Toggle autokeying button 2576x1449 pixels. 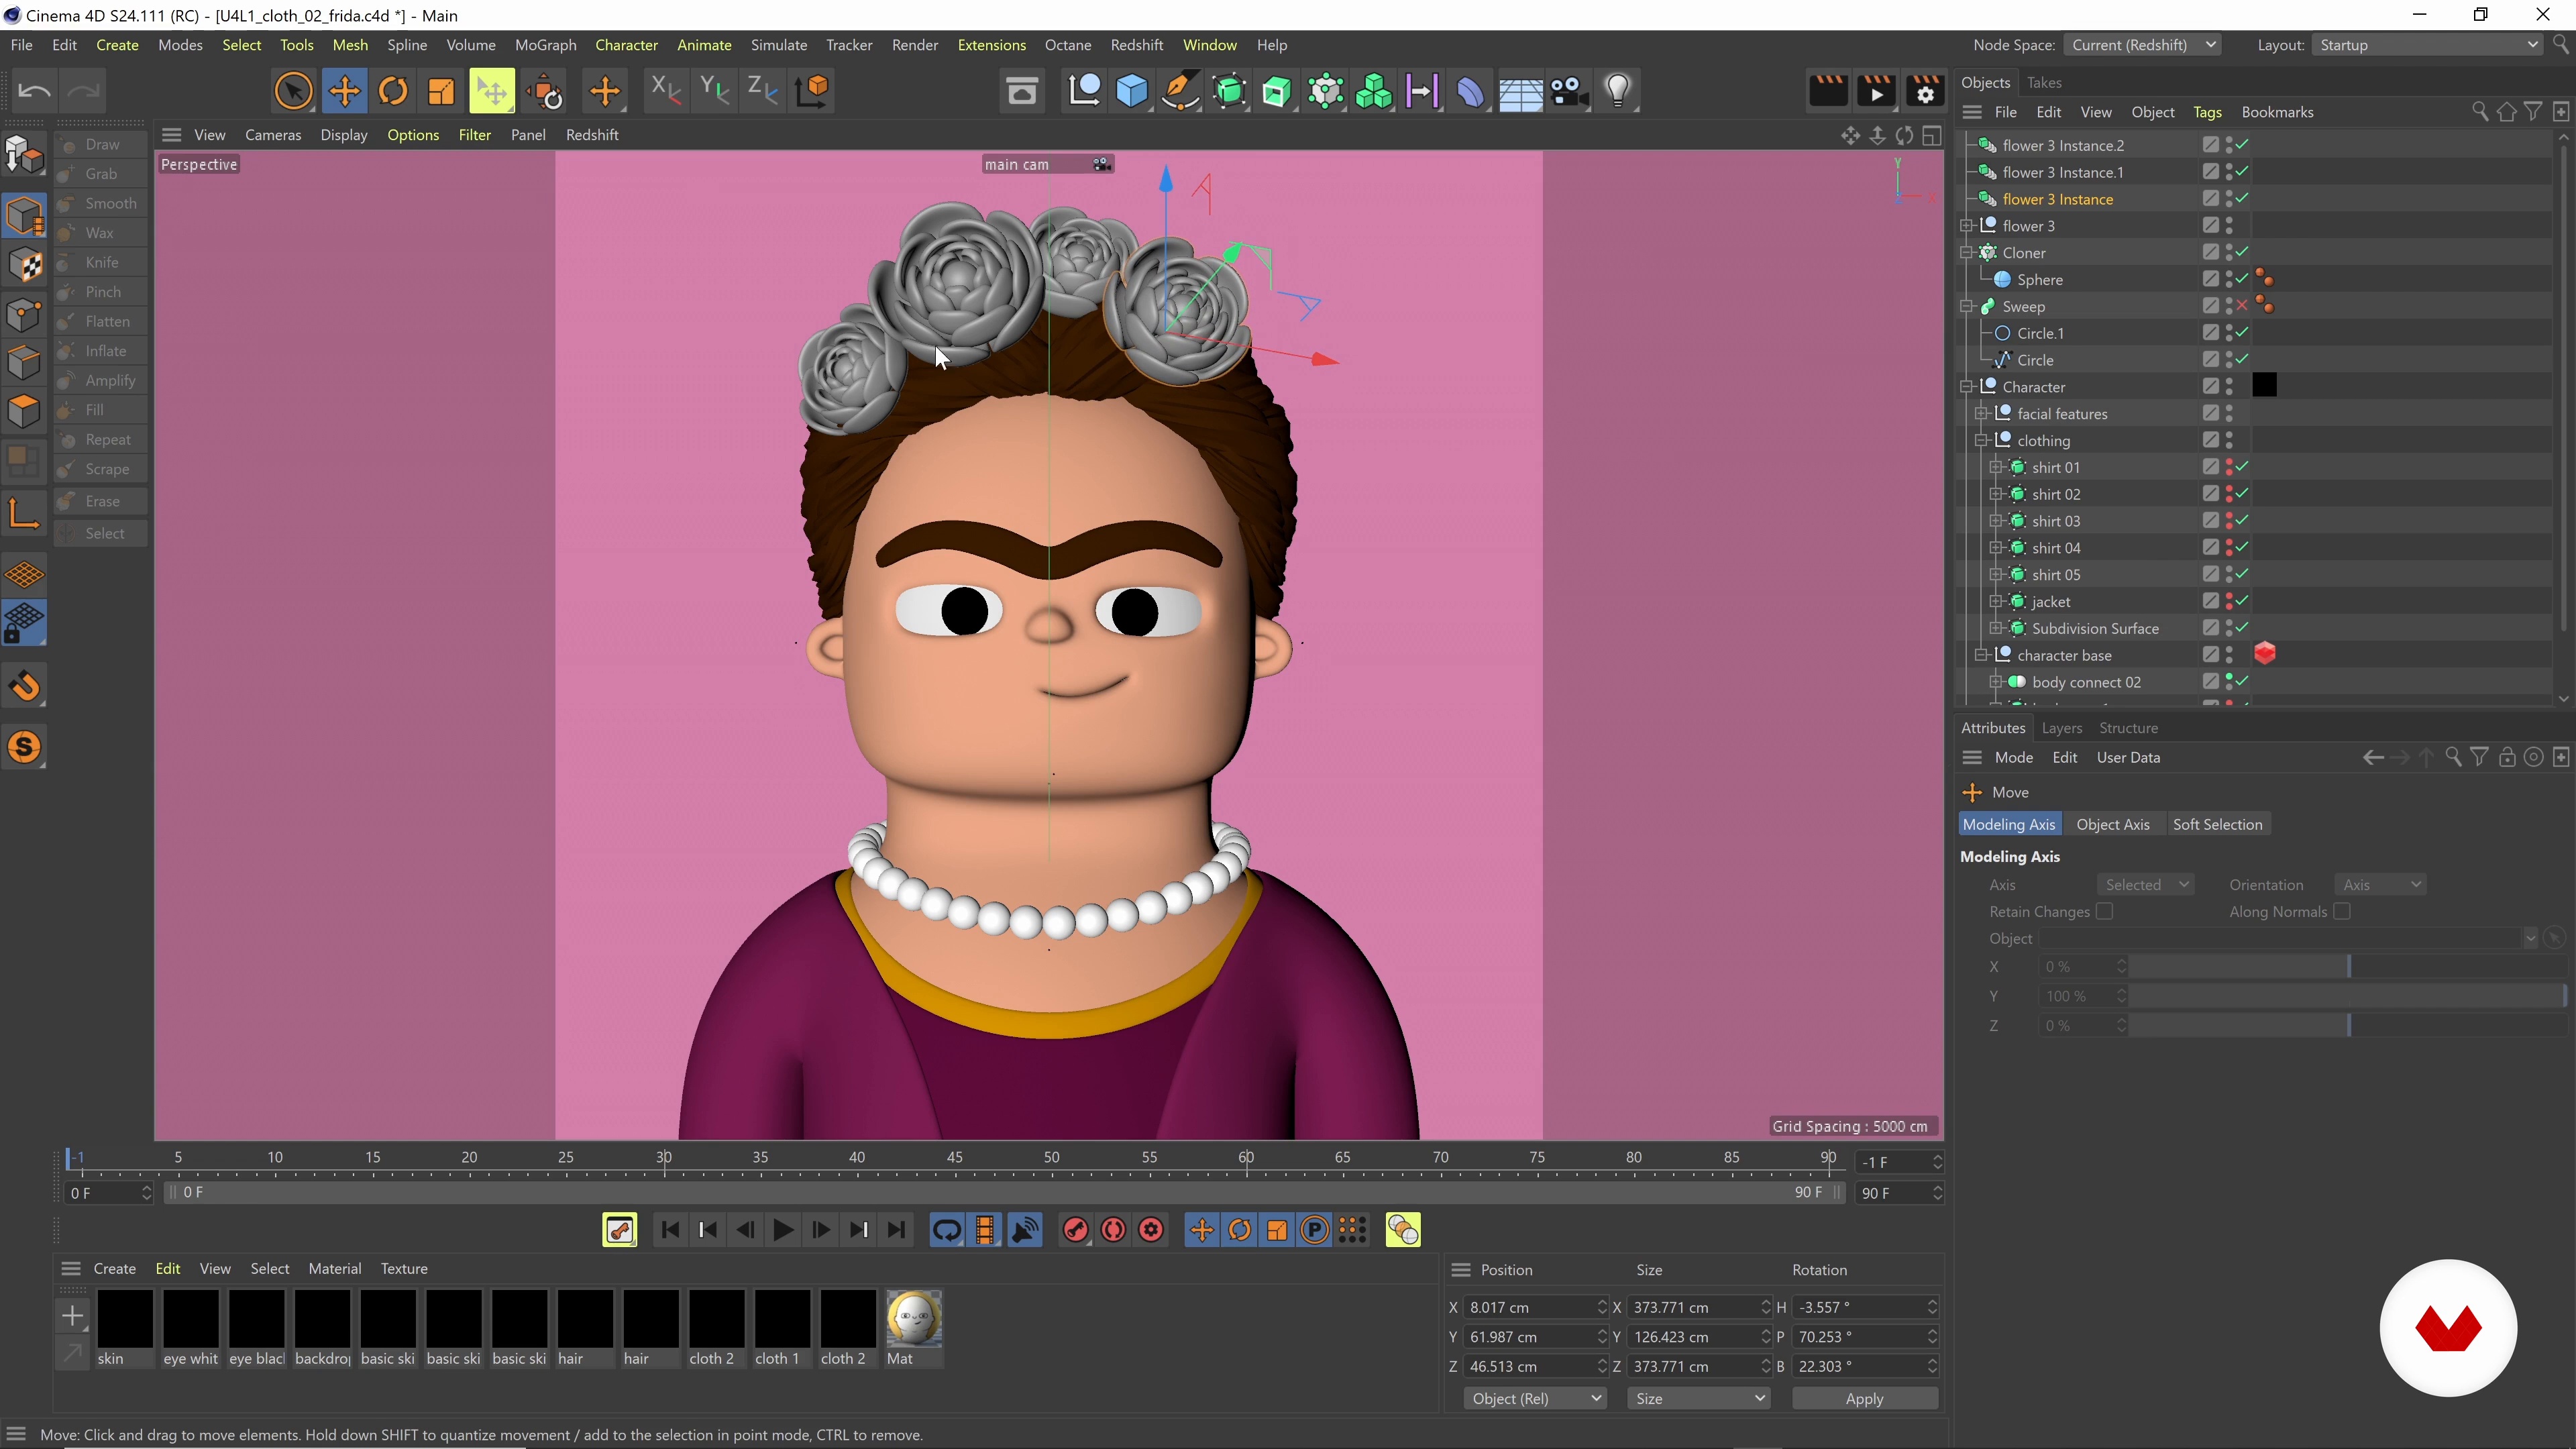click(1113, 1230)
